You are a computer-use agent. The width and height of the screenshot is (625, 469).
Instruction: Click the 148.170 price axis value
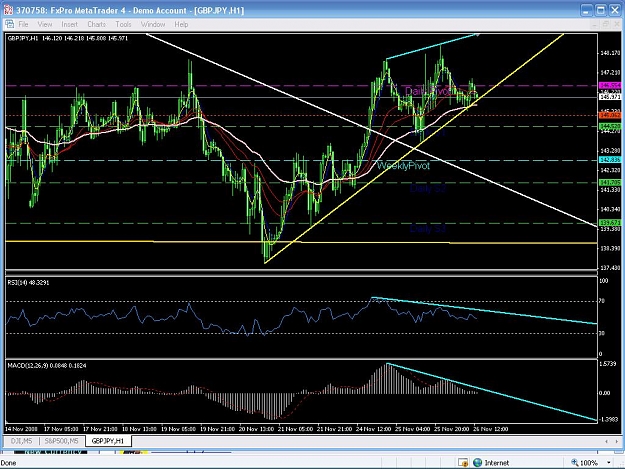tap(610, 53)
